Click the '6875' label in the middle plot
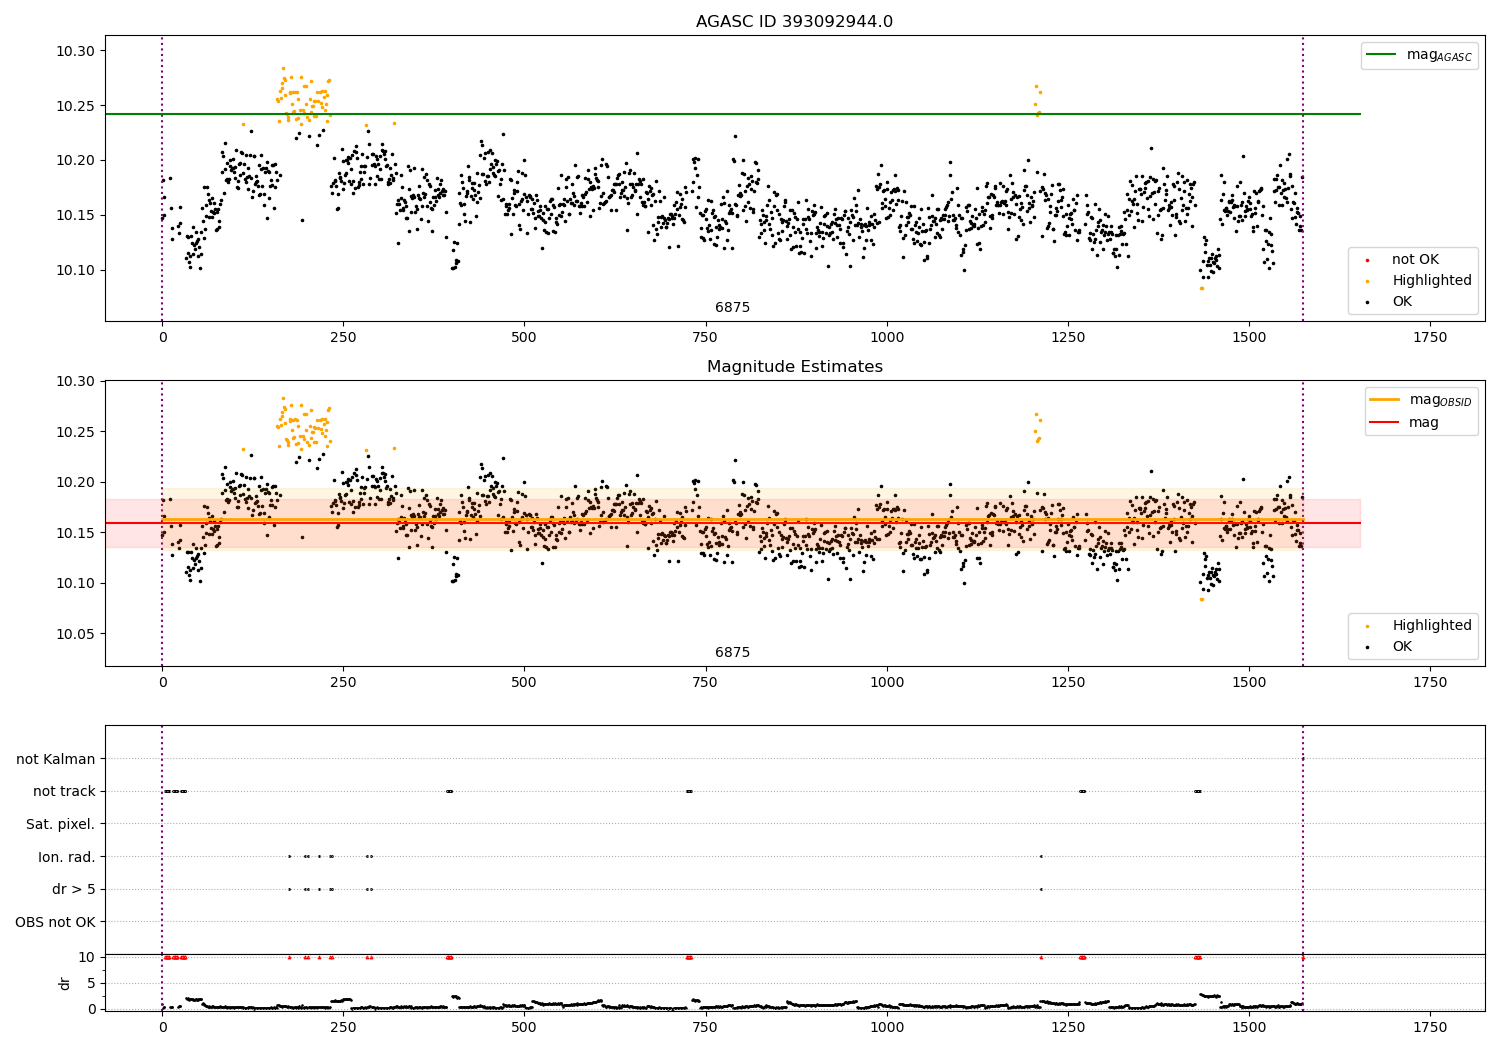Screen dimensions: 1500x1050 (x=732, y=653)
